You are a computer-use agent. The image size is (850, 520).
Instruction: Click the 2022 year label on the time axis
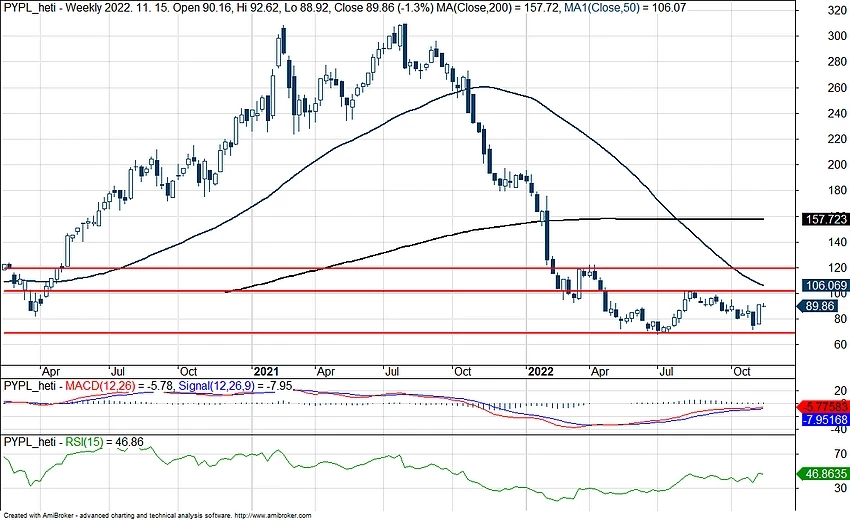pos(540,371)
